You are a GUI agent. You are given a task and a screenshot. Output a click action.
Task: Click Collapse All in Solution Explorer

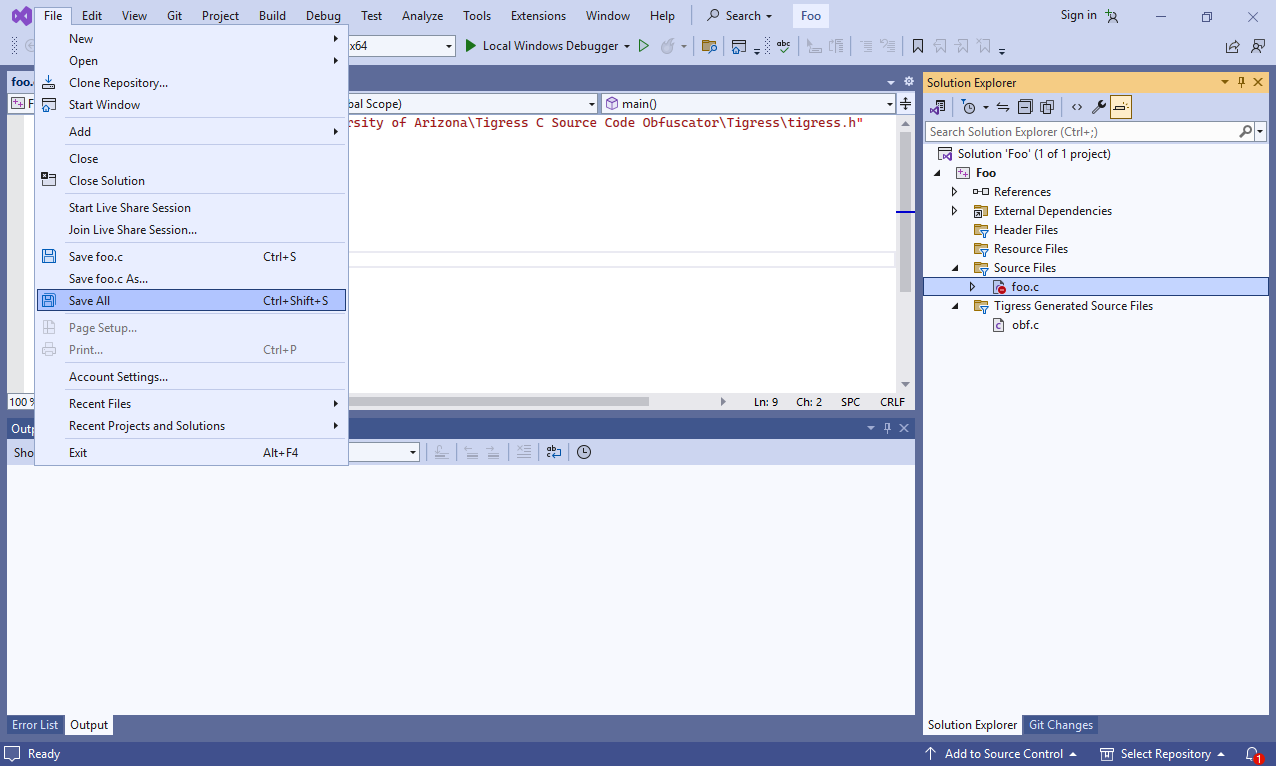(x=1025, y=107)
